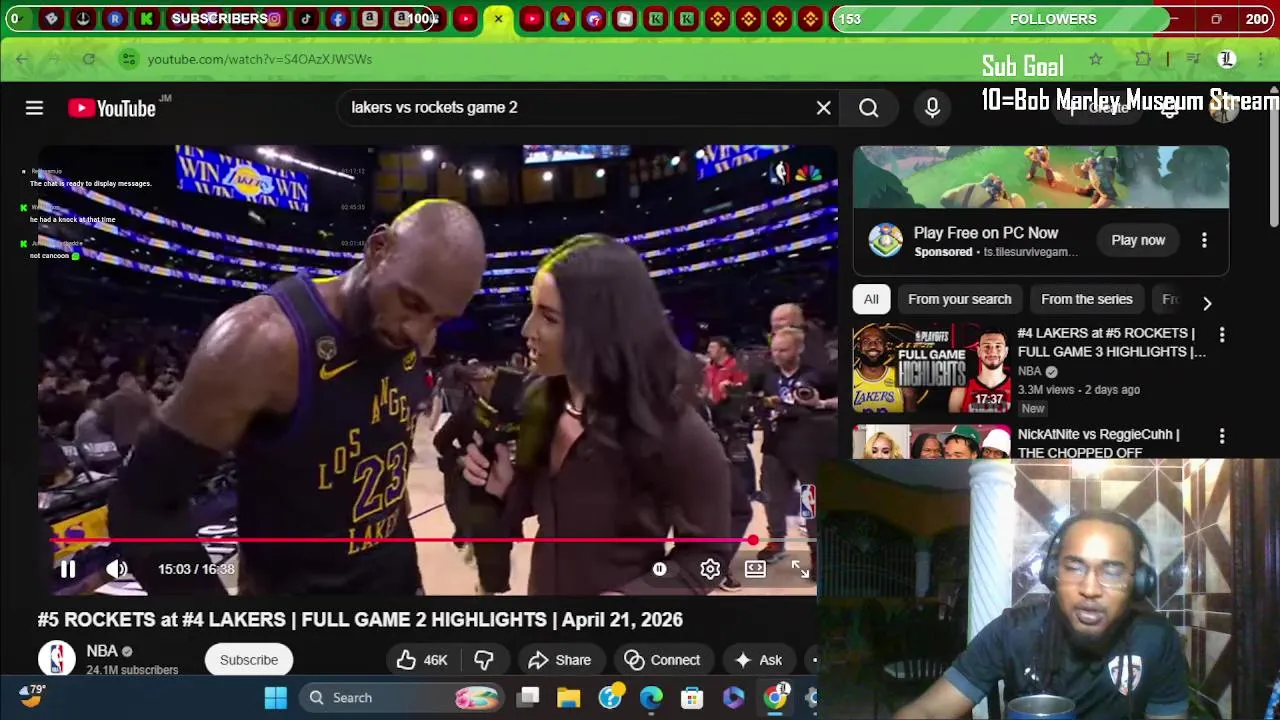Bookmark this page with star icon
This screenshot has width=1280, height=720.
[x=1096, y=59]
